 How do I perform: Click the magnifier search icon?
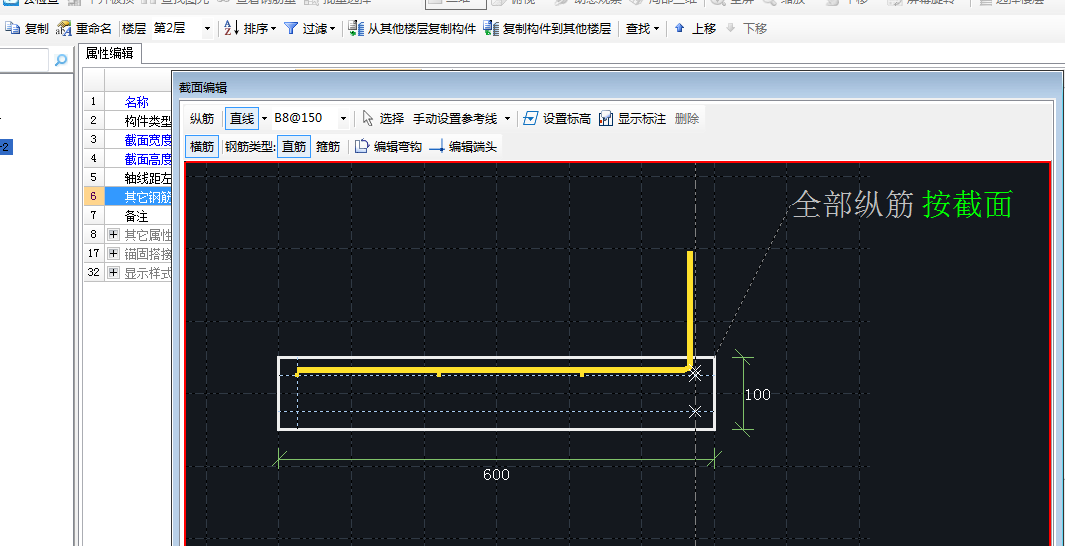60,60
